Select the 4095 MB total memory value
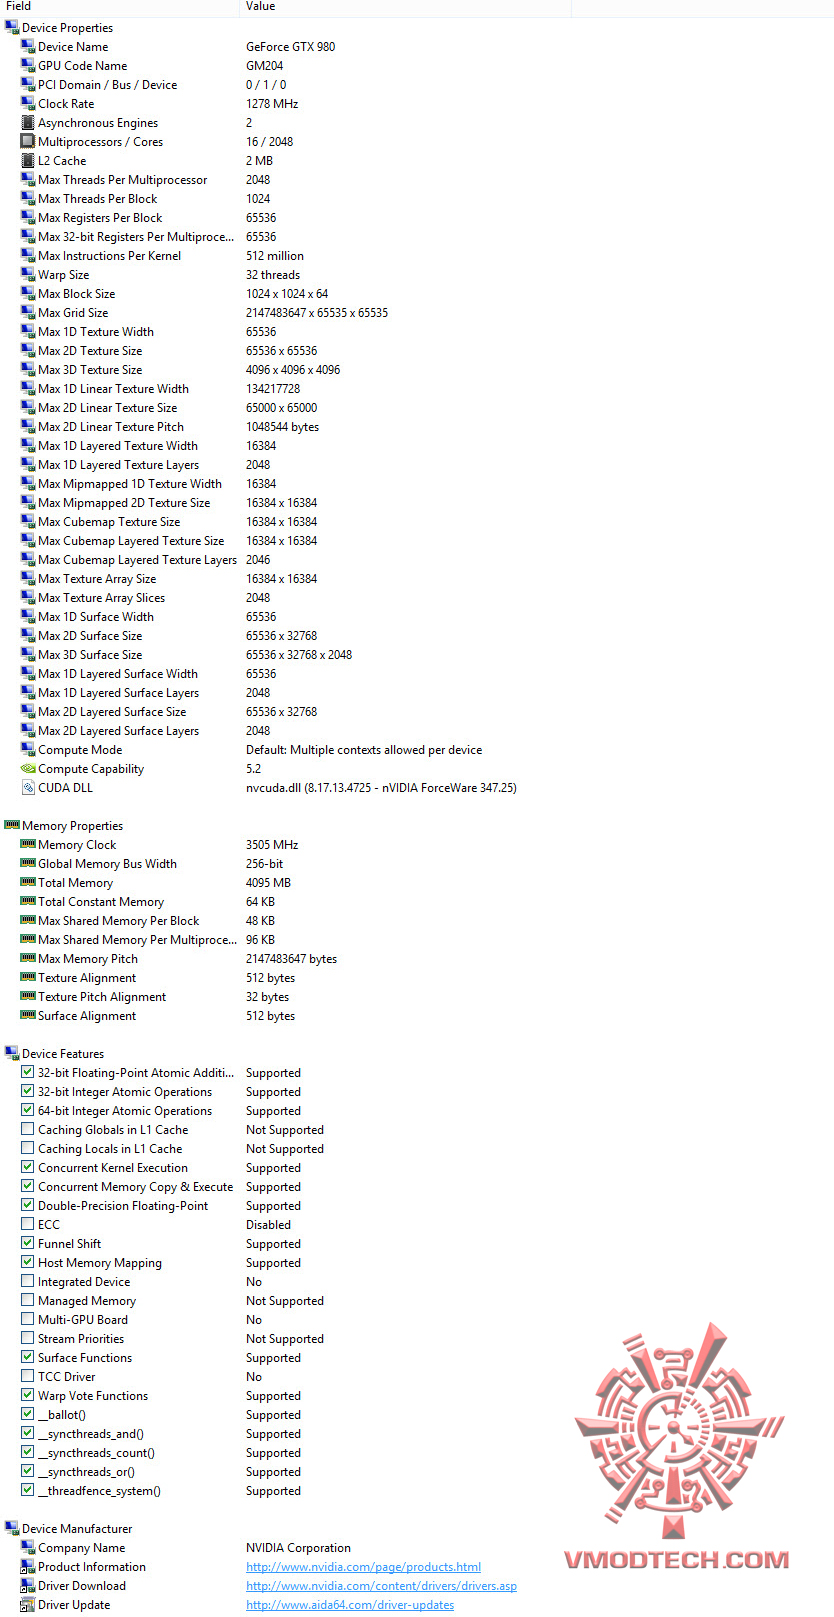 (269, 883)
